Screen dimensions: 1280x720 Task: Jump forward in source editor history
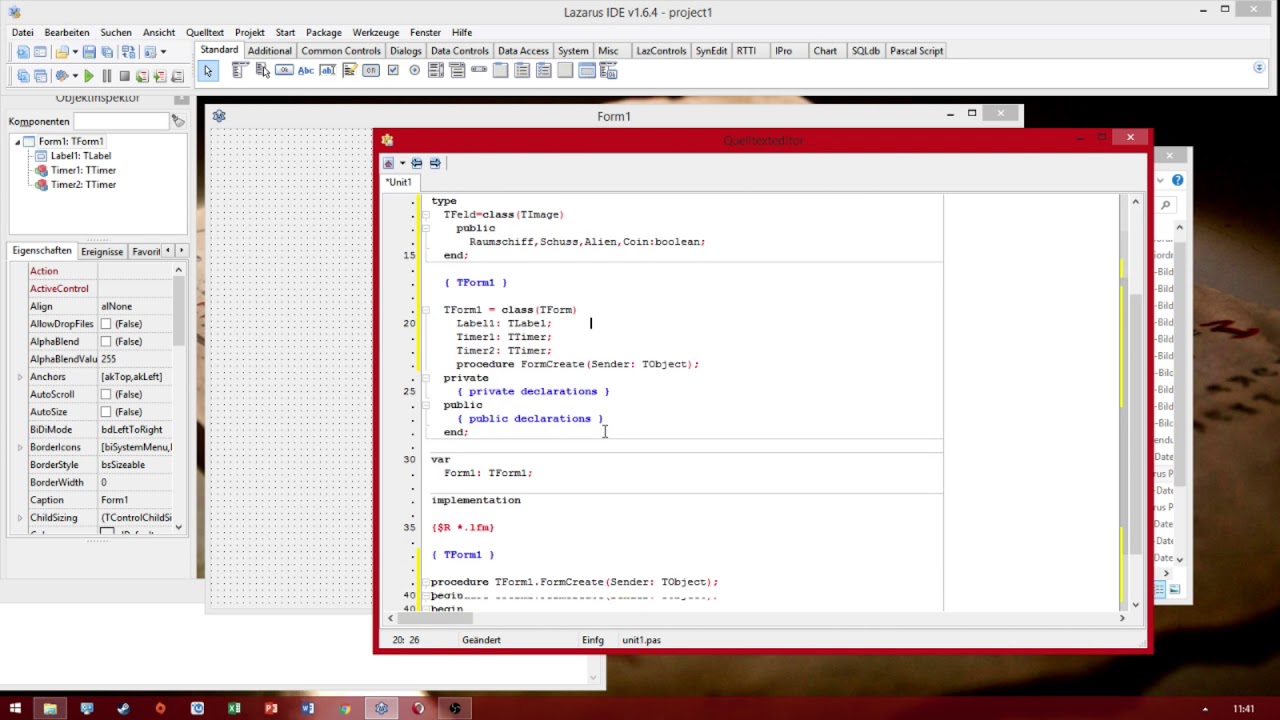[x=435, y=163]
